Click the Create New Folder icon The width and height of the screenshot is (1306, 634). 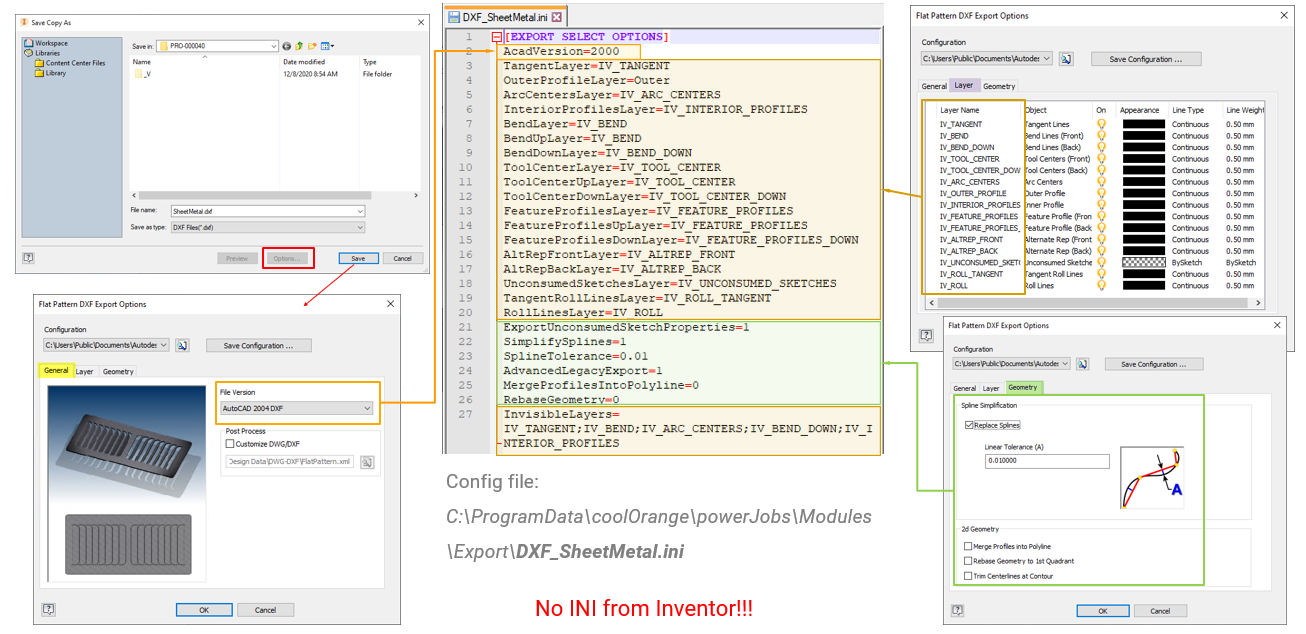point(312,46)
